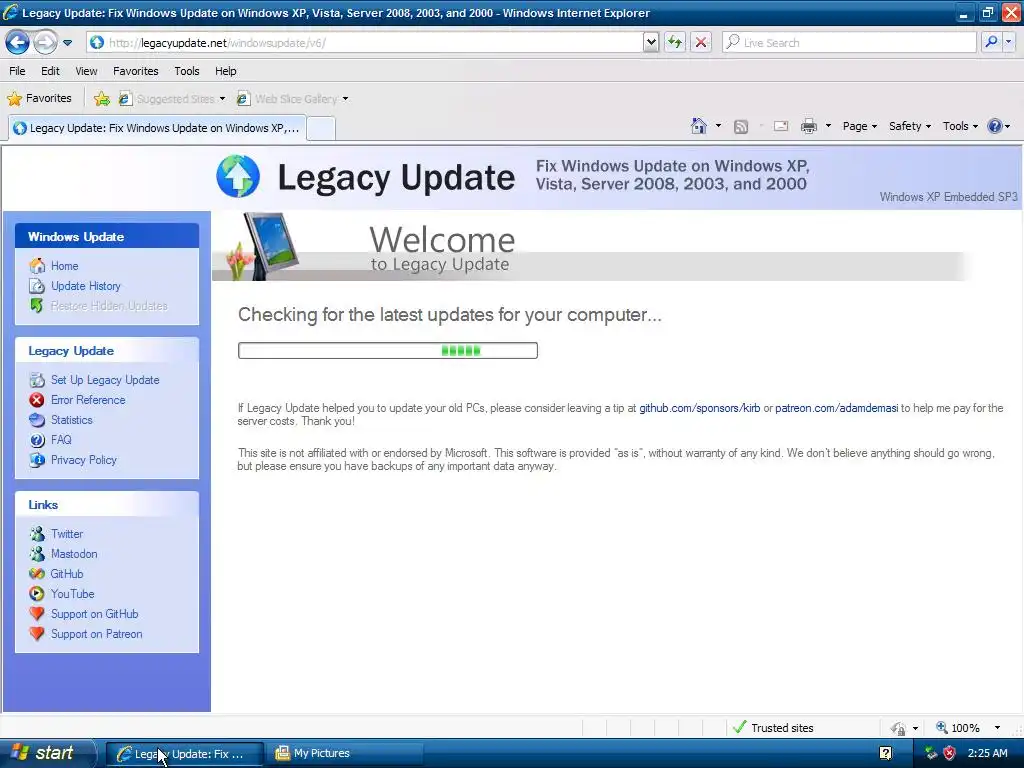Expand the zoom level dropdown arrow

[x=997, y=728]
